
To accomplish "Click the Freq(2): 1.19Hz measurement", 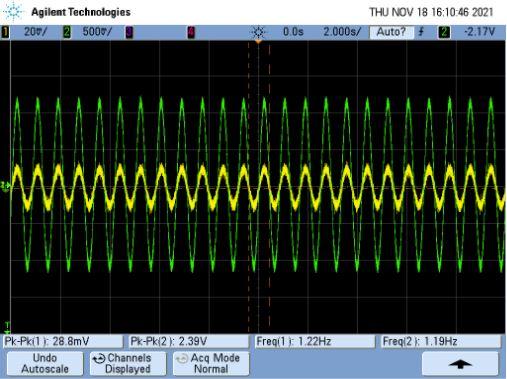I will (x=441, y=342).
